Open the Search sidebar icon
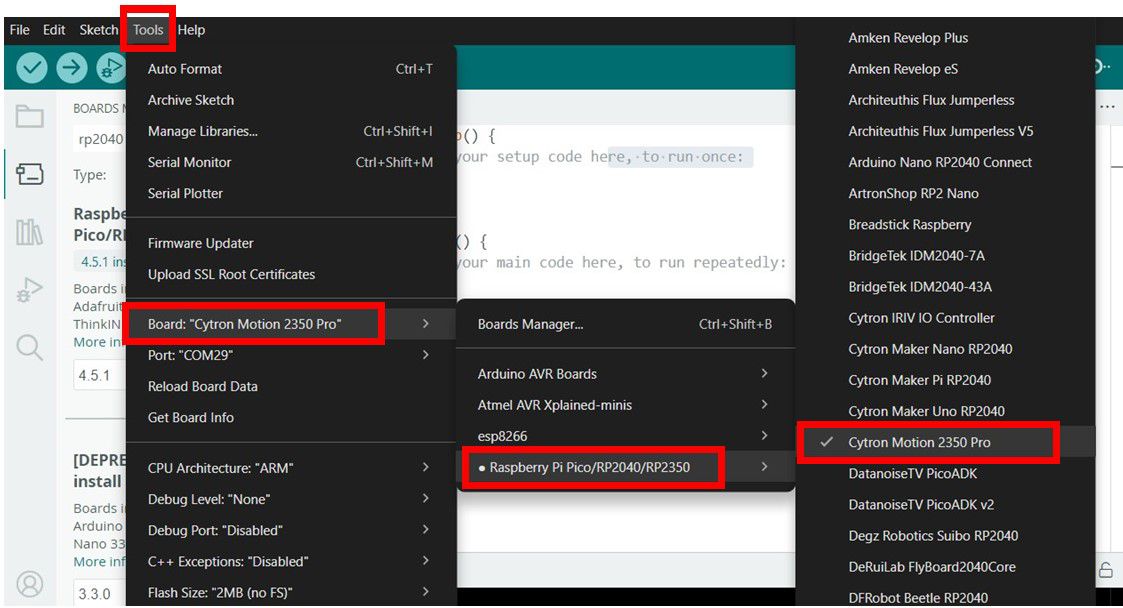This screenshot has width=1123, height=608. click(30, 348)
